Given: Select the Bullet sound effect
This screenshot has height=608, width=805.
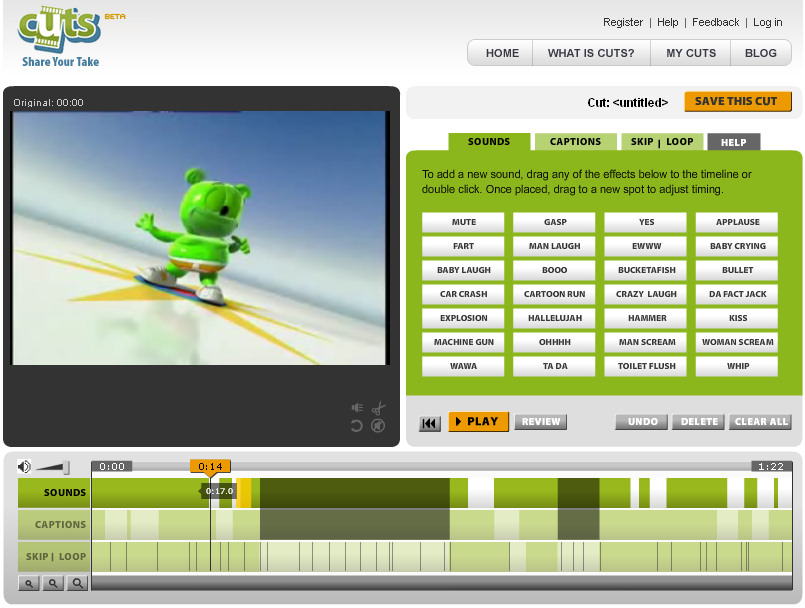Looking at the screenshot, I should point(737,270).
